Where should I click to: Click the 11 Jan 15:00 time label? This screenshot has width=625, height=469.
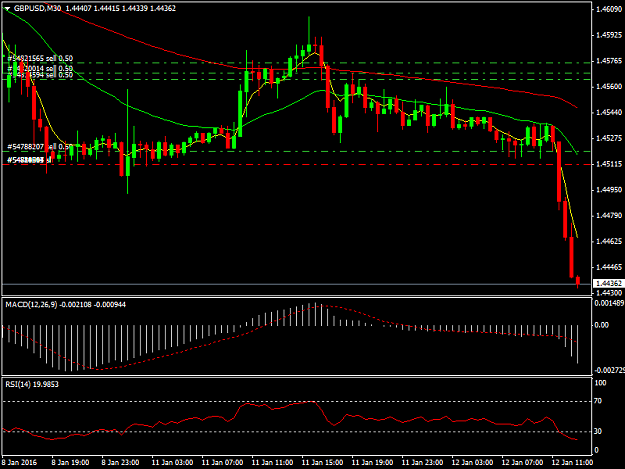pos(322,463)
